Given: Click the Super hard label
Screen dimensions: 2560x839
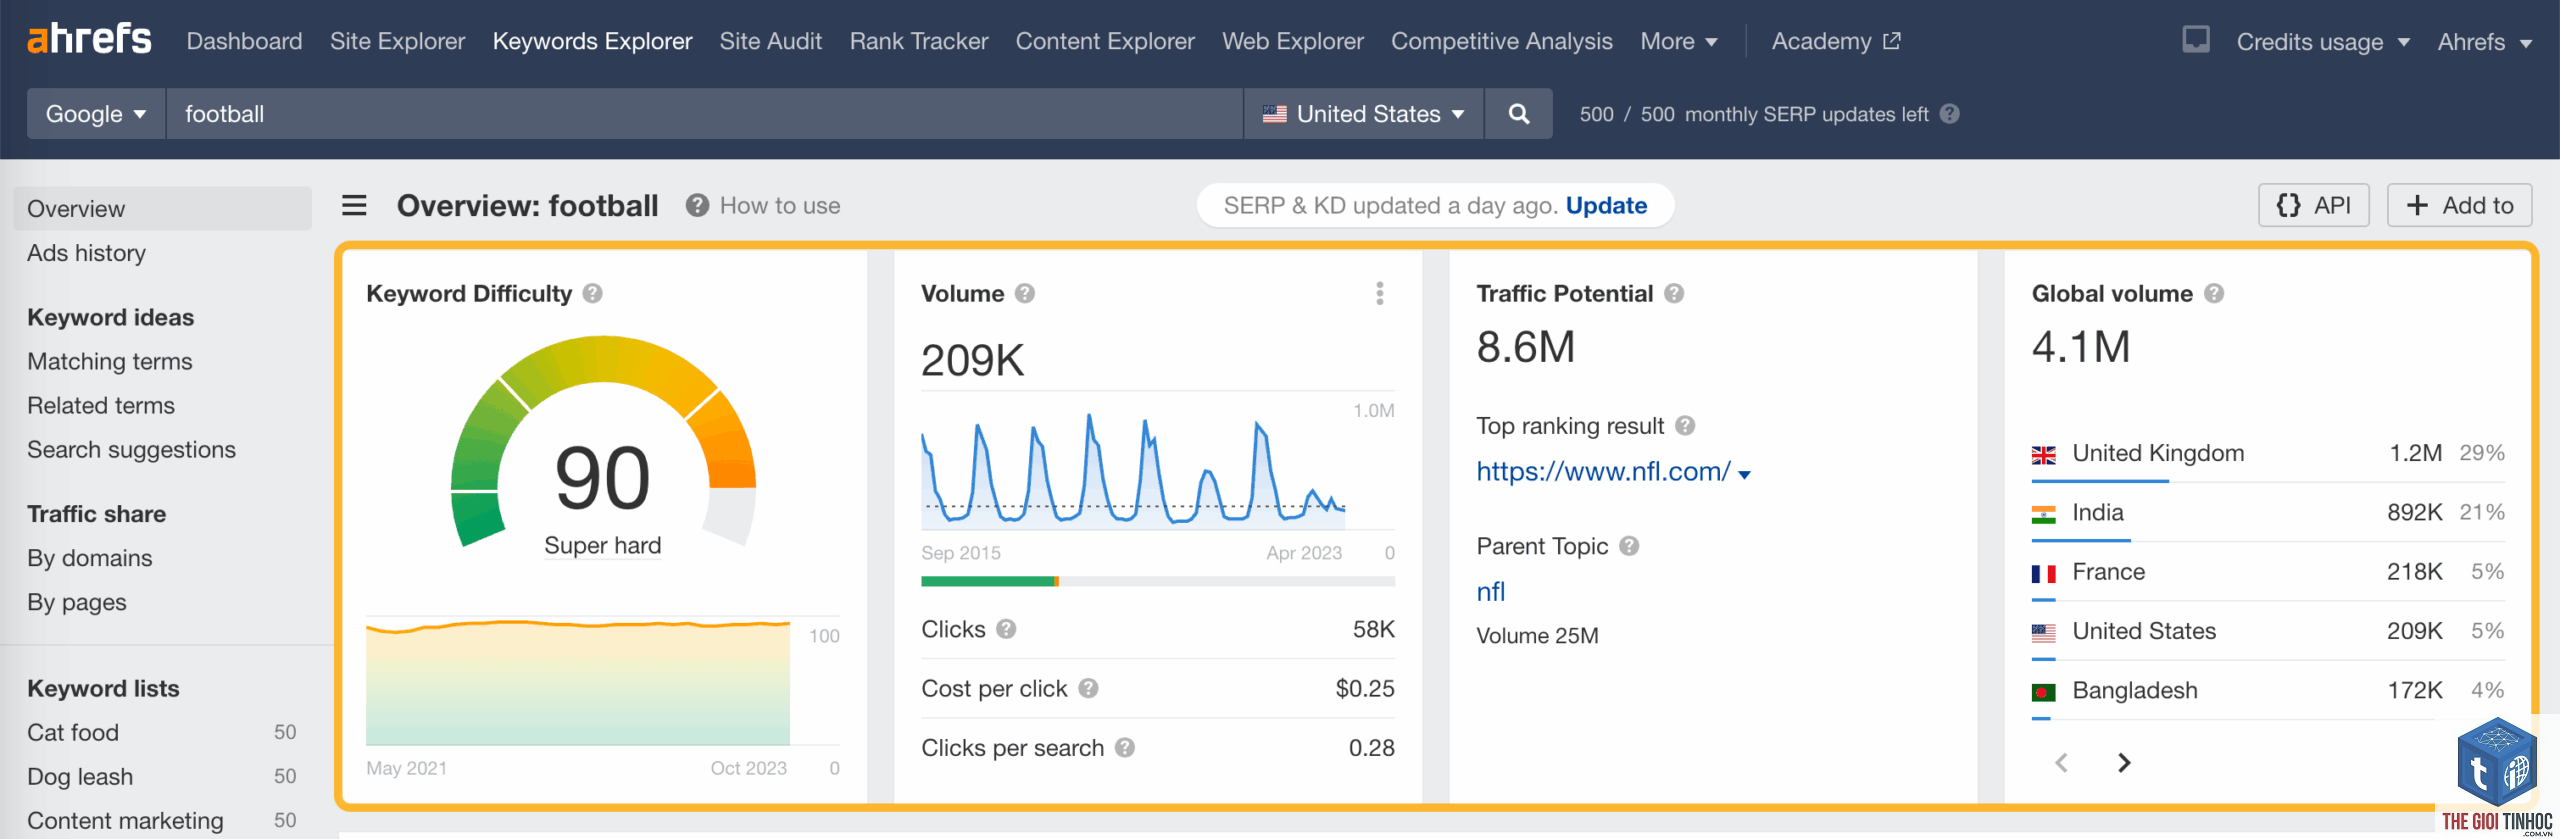Looking at the screenshot, I should coord(602,546).
